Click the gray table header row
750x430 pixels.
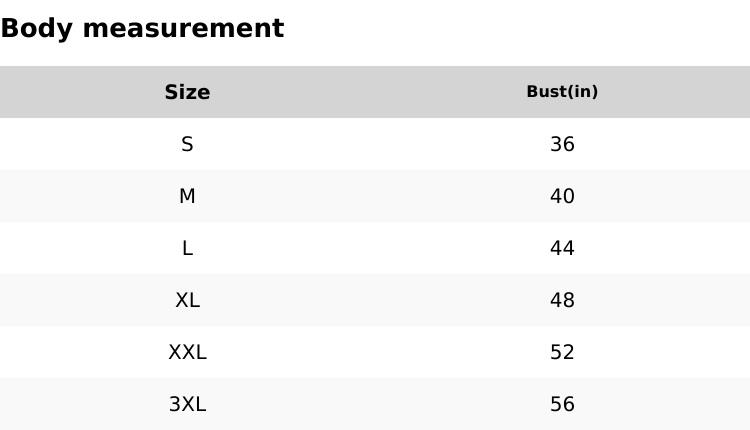coord(375,92)
